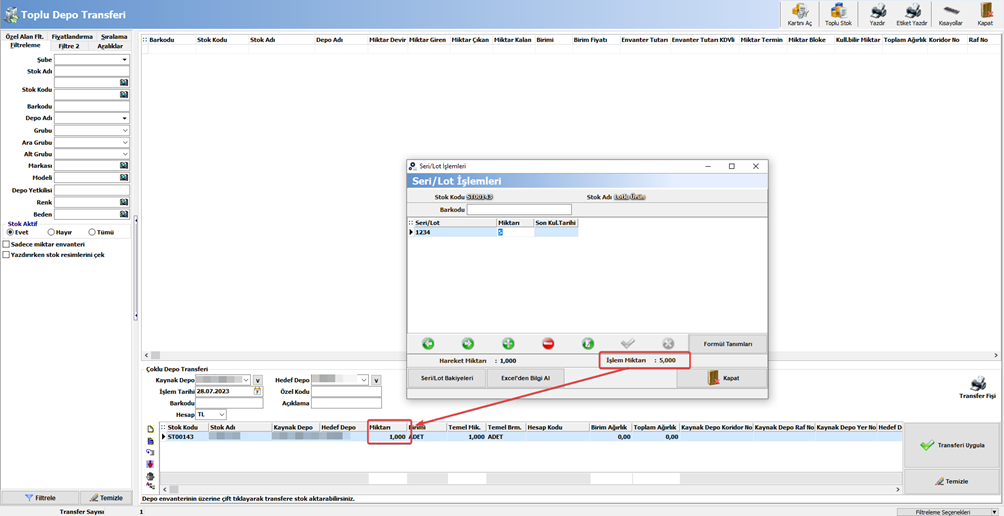Open the Modeli lookup icon
This screenshot has width=1004, height=516.
[124, 177]
